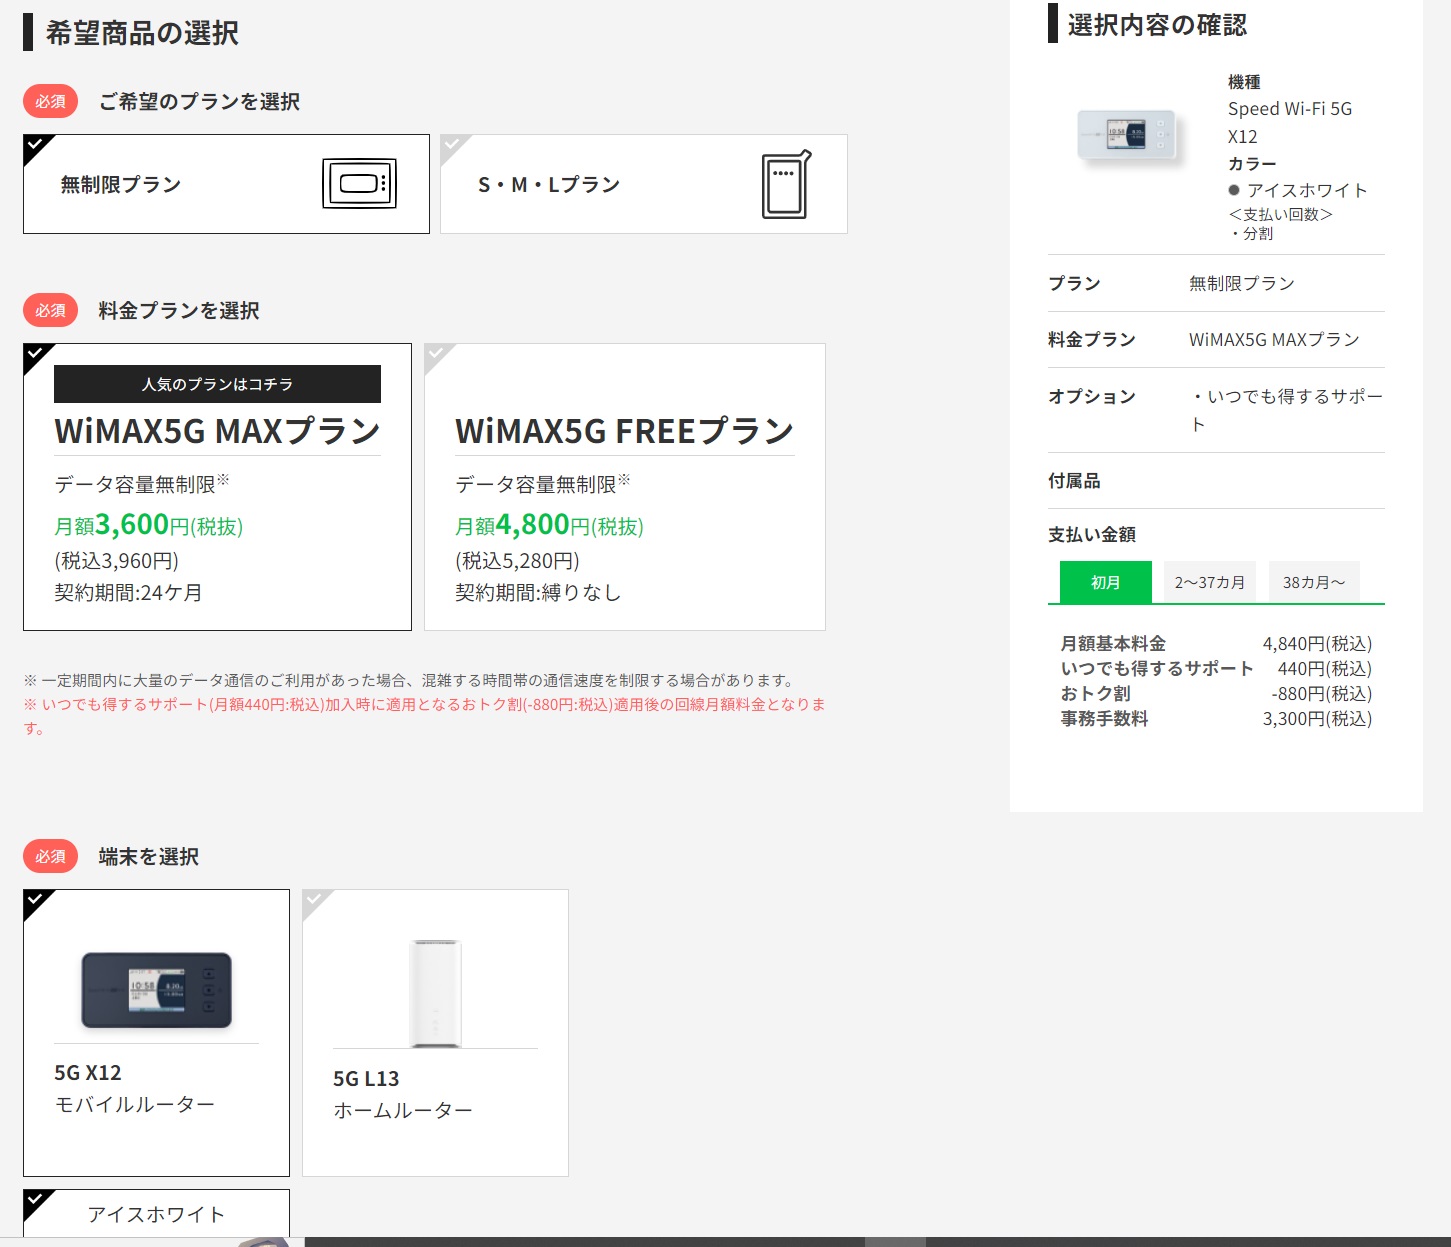1451x1247 pixels.
Task: Click checkmark corner of 無制限プラン card
Action: 35,146
